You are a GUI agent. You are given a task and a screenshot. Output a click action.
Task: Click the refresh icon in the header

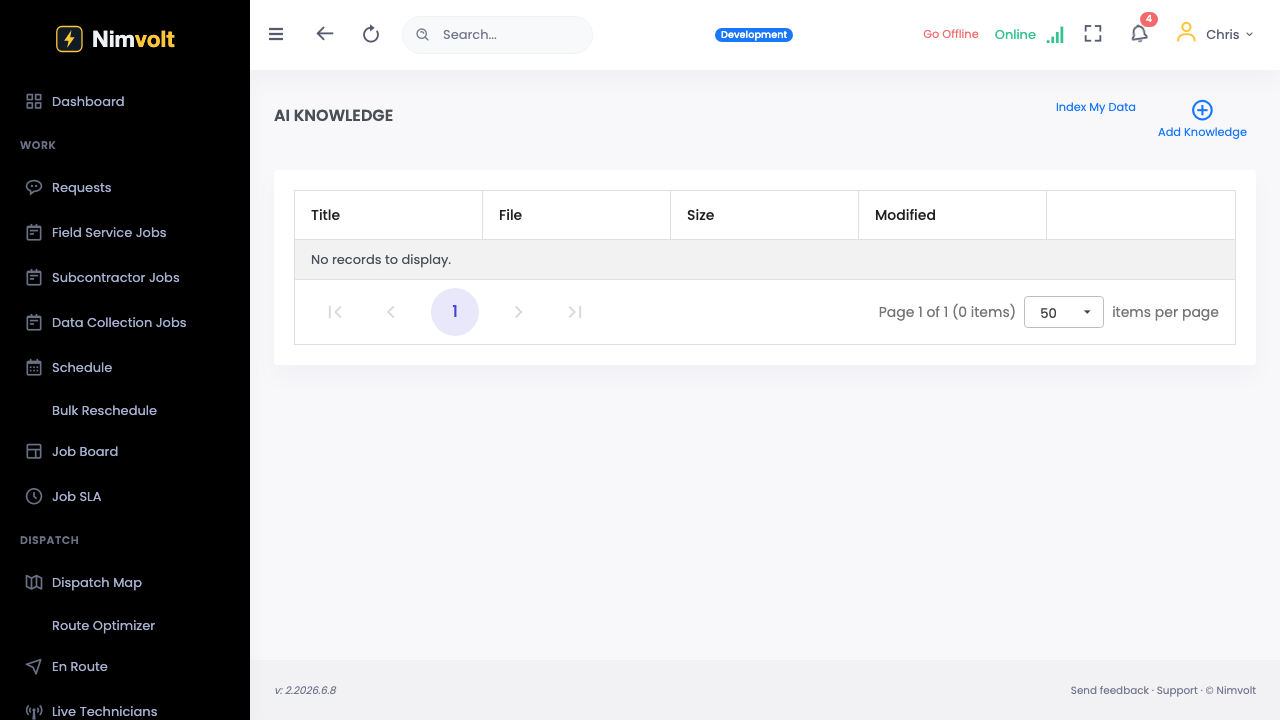point(371,34)
